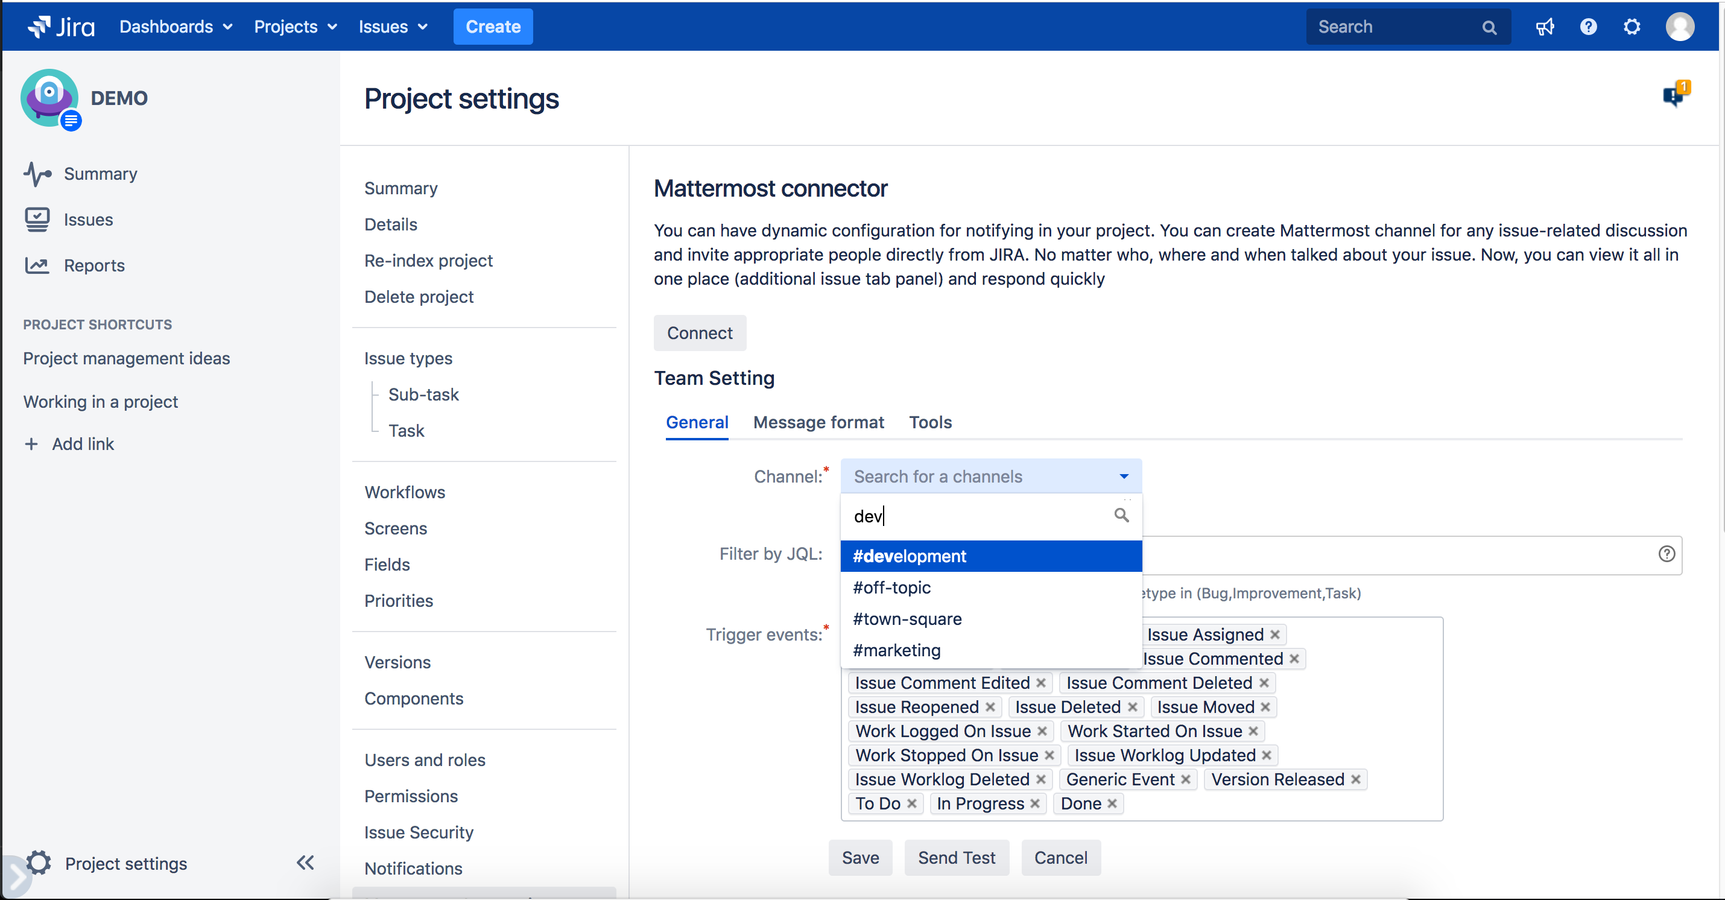1725x900 pixels.
Task: Remove the Issue Comment Edited trigger
Action: [x=1041, y=683]
